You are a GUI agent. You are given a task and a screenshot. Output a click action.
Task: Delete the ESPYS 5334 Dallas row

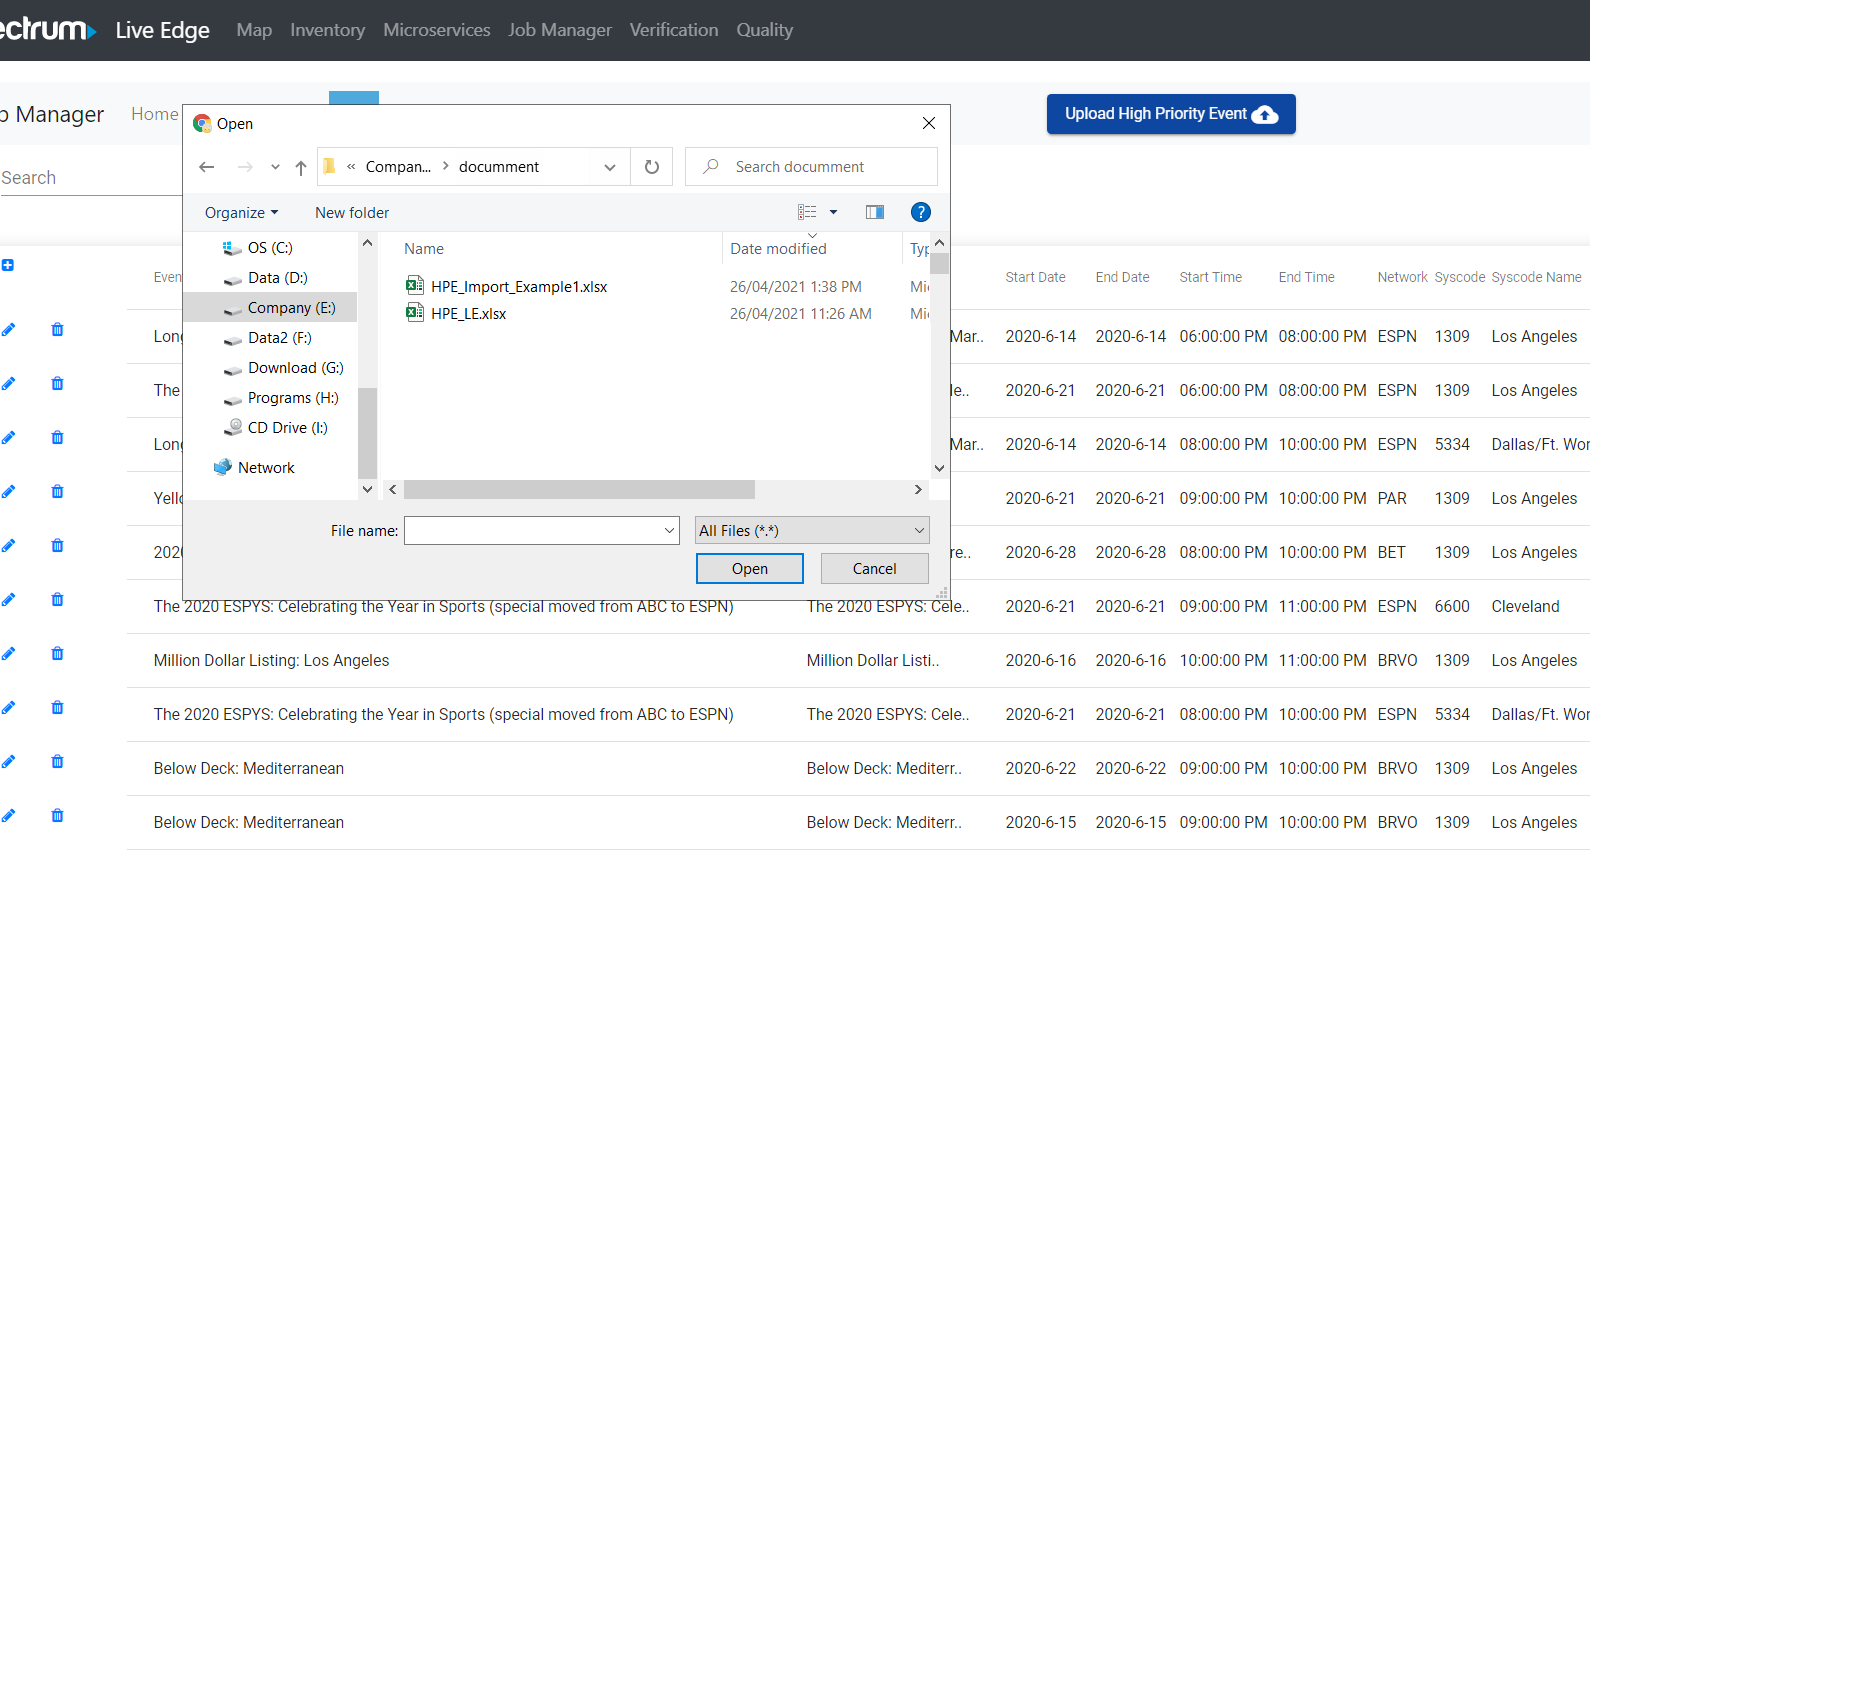[57, 708]
